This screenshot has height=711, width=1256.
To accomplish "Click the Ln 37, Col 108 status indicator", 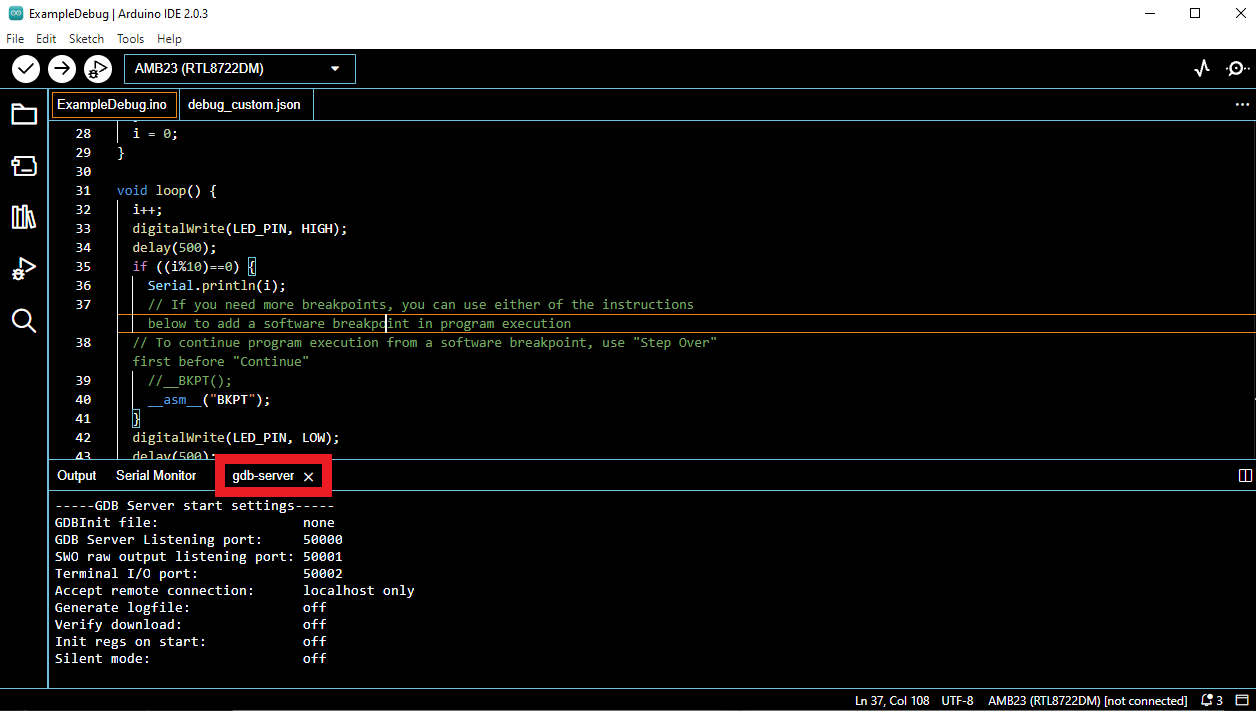I will pos(892,700).
